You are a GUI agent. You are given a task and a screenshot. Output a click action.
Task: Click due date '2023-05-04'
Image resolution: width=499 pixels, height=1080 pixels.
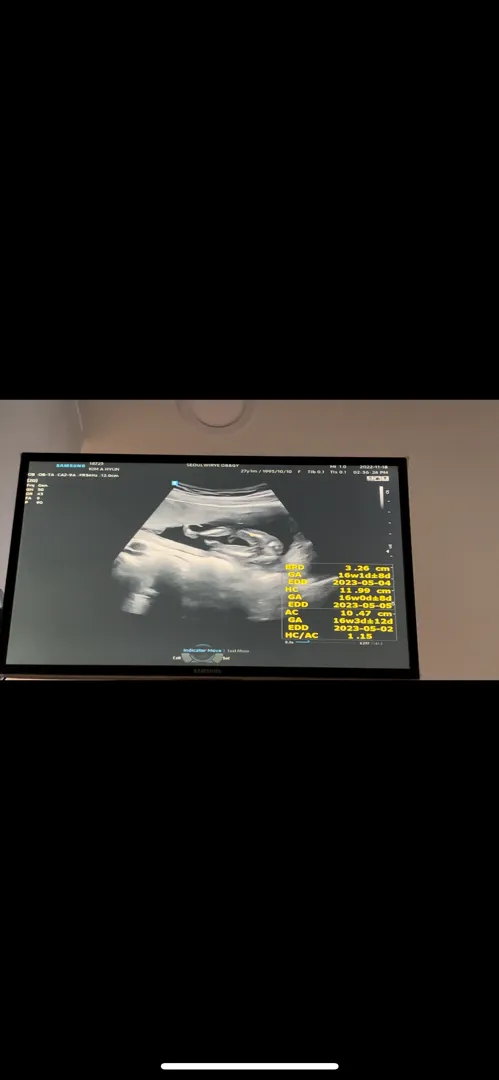[x=363, y=583]
